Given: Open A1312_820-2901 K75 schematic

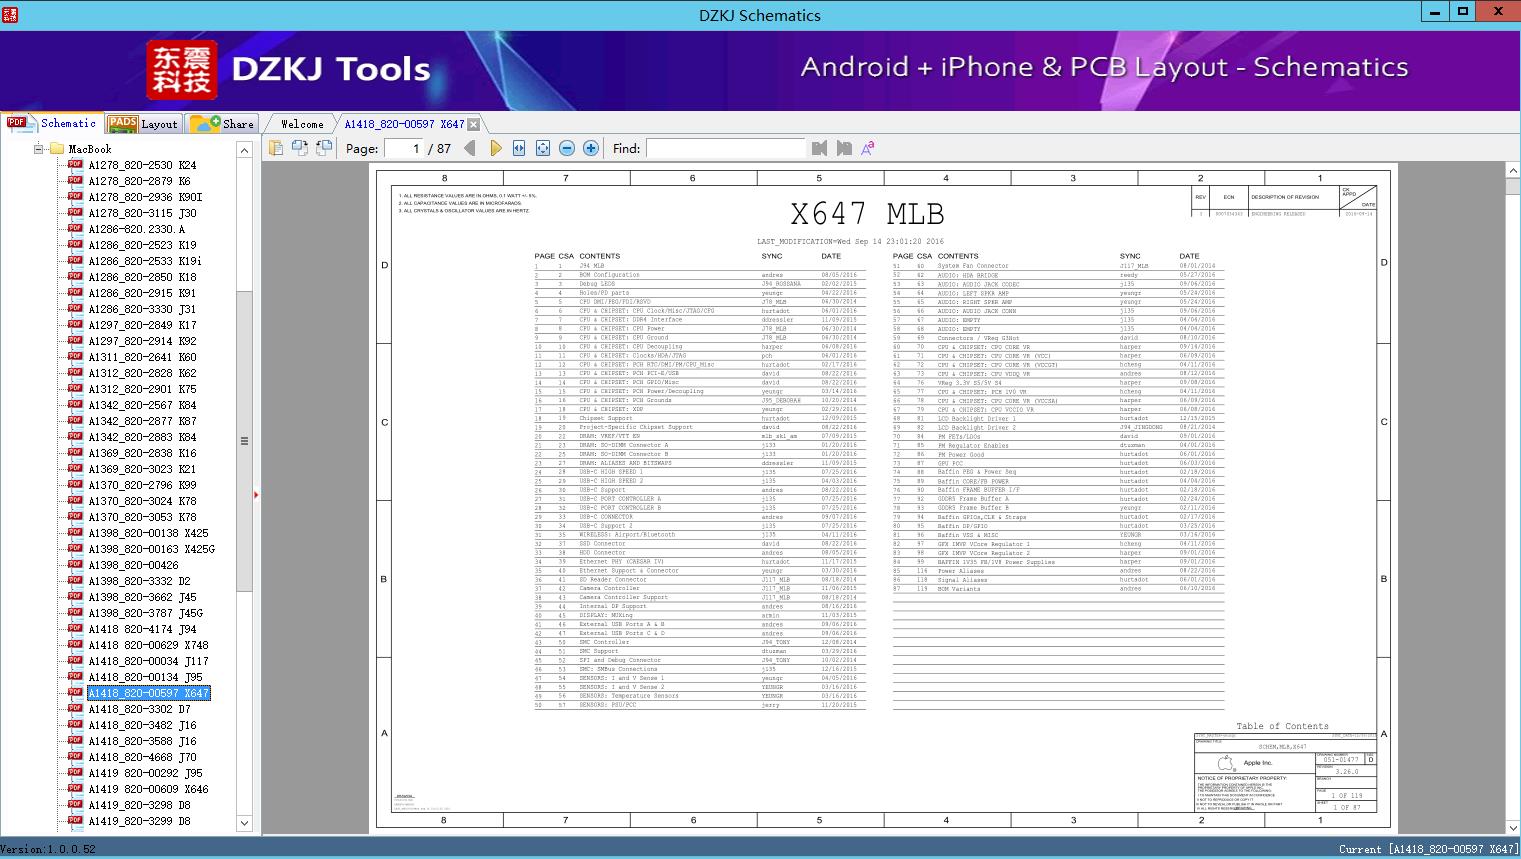Looking at the screenshot, I should 142,389.
